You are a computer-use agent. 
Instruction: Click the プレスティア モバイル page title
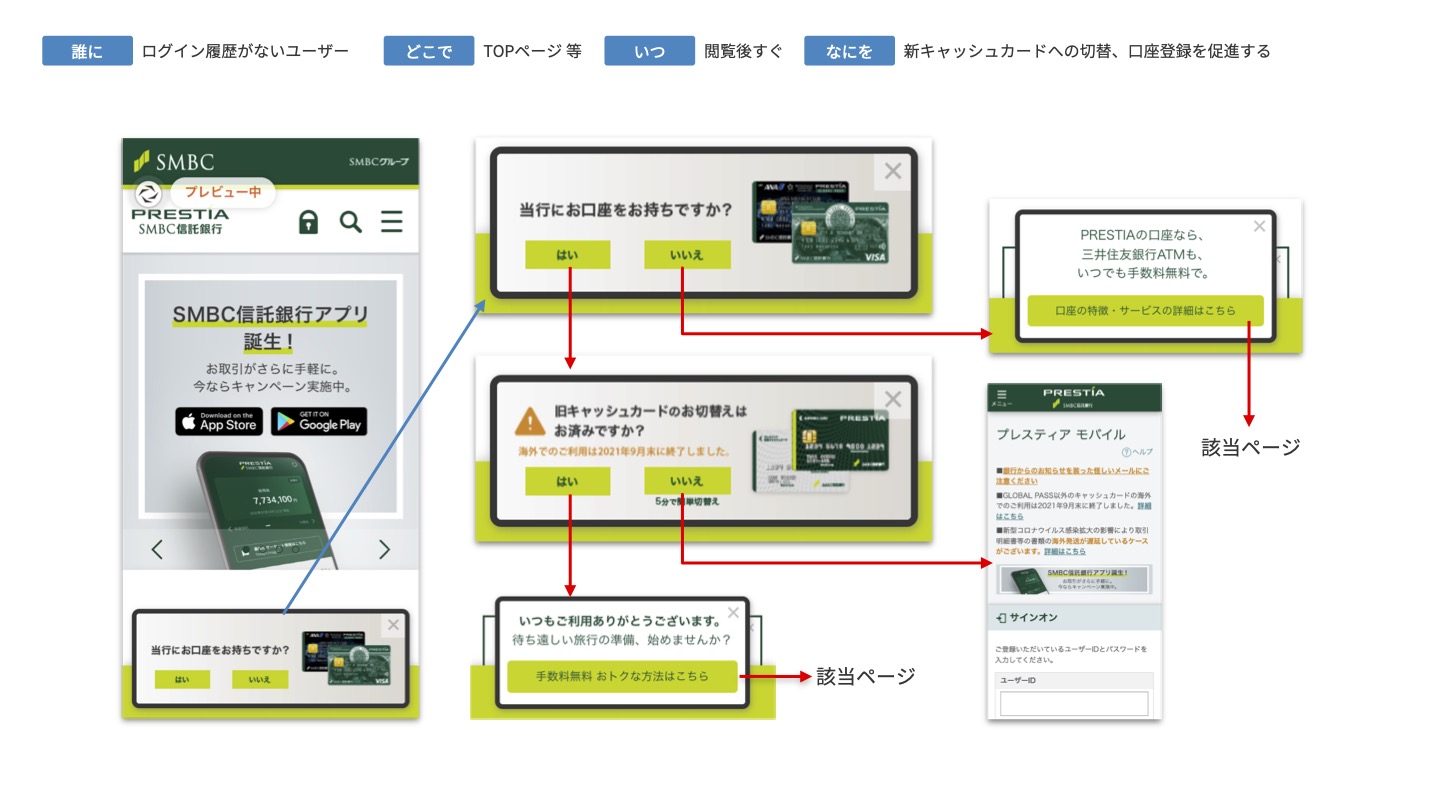tap(1061, 434)
